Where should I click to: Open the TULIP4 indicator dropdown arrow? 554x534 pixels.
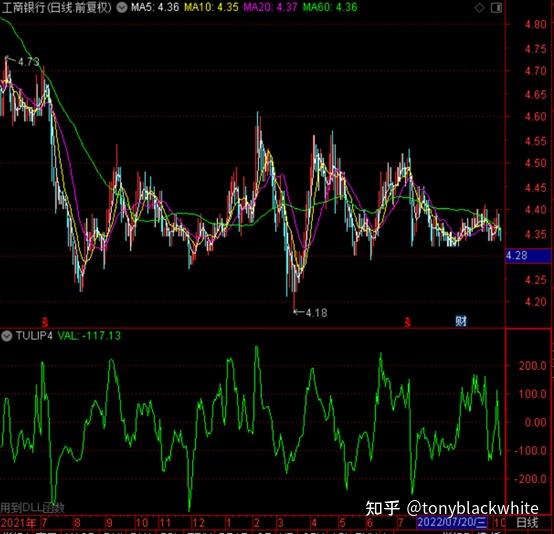point(6,336)
